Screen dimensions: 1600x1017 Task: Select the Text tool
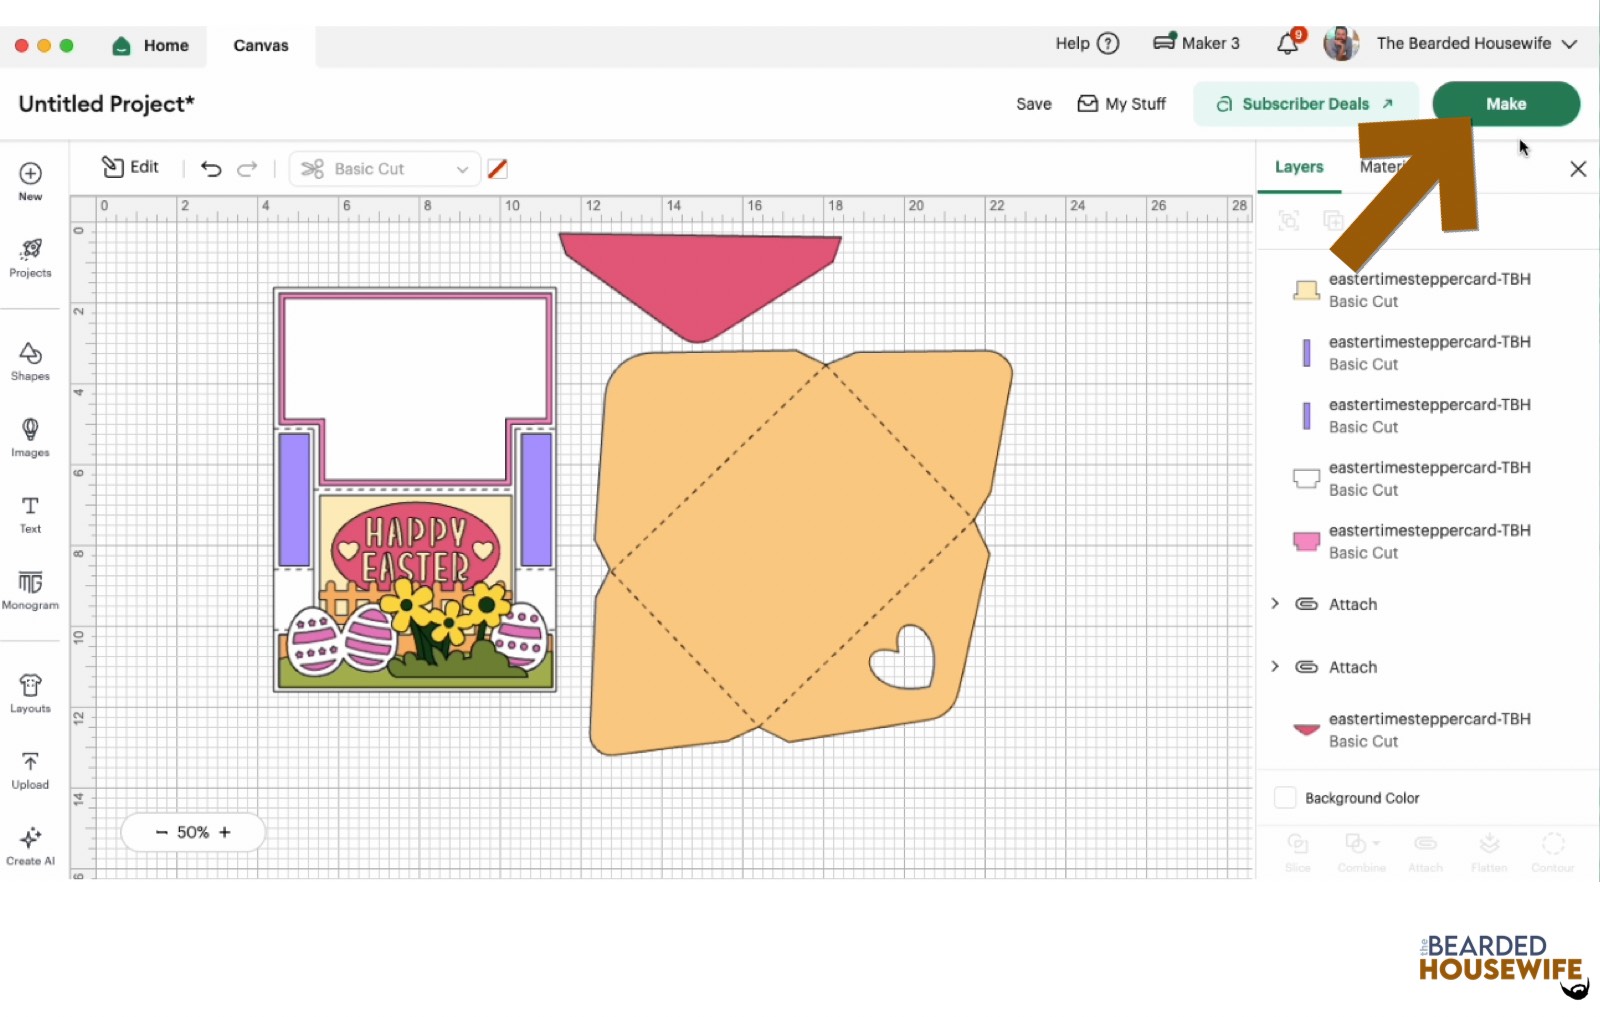pyautogui.click(x=30, y=514)
